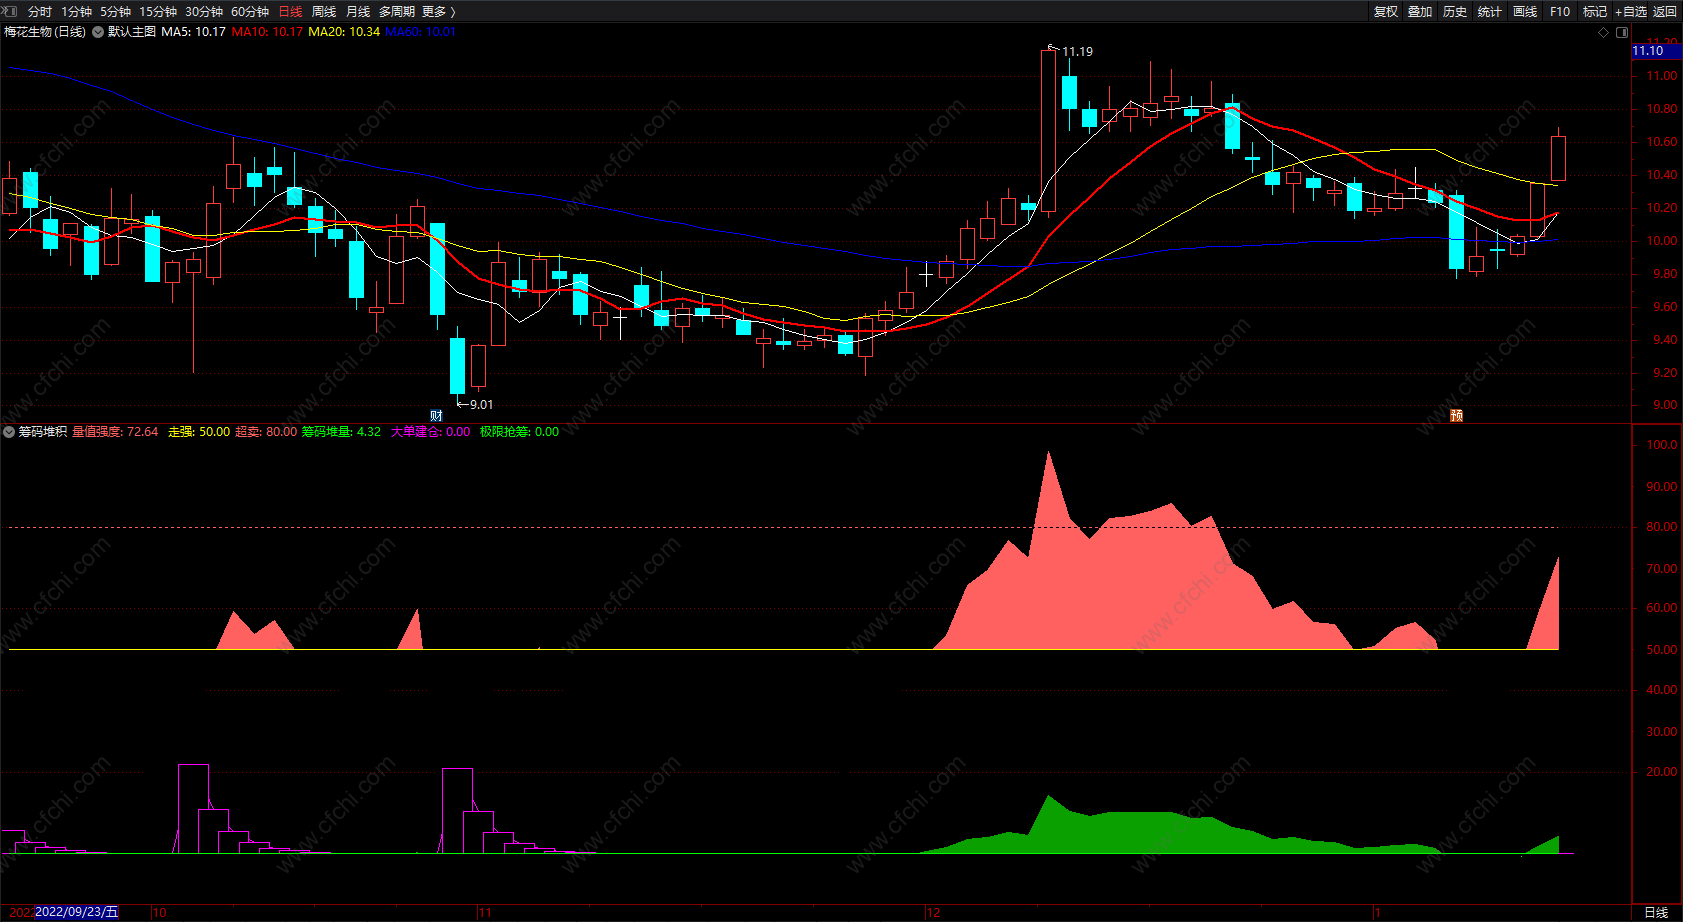Click the 2022/09/23/五 date label
The image size is (1683, 922).
[76, 912]
